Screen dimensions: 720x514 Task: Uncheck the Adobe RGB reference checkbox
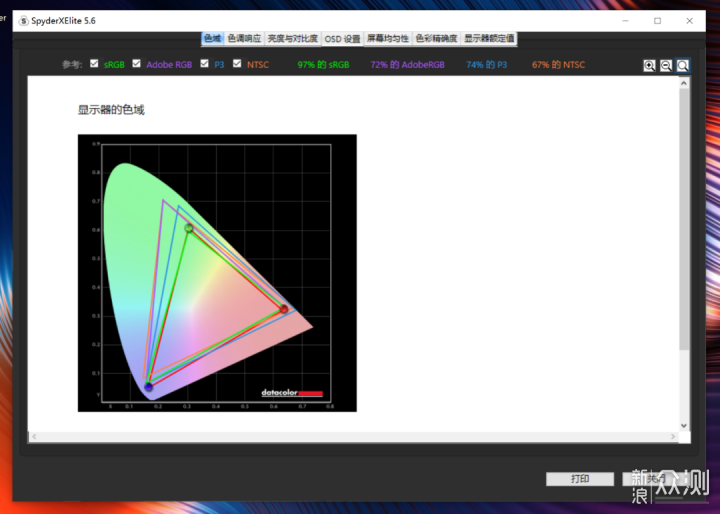(136, 63)
